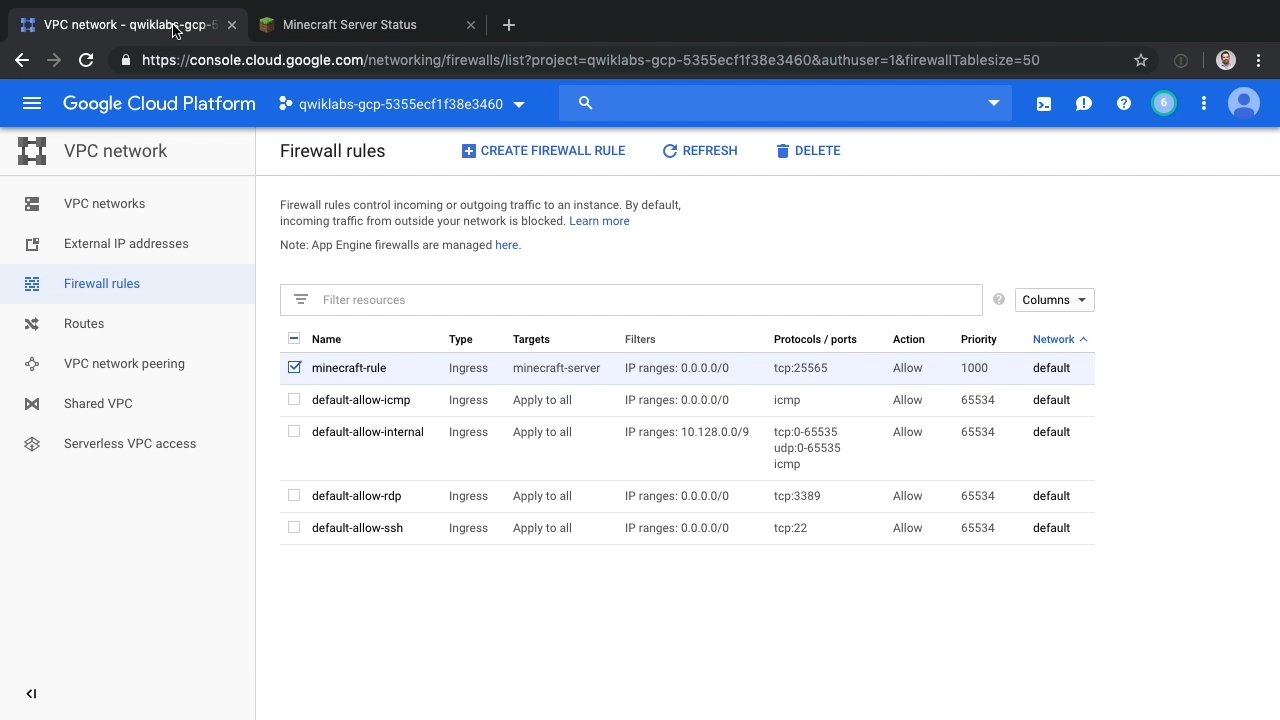Open Routes in the sidebar

[x=84, y=324]
